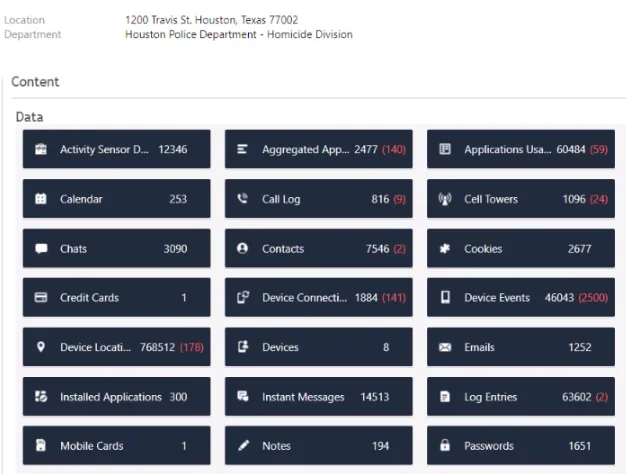Click the Credit Cards icon
Screen dimensions: 626x474
click(41, 298)
